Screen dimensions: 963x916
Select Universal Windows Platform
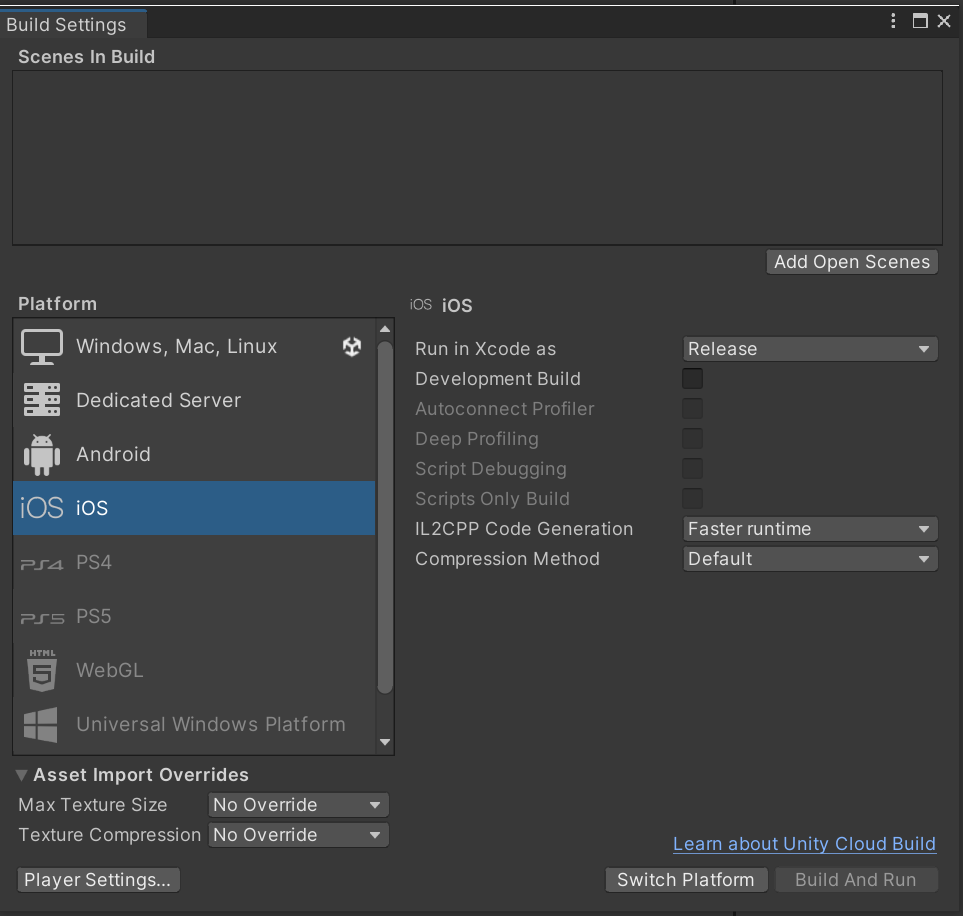(194, 724)
